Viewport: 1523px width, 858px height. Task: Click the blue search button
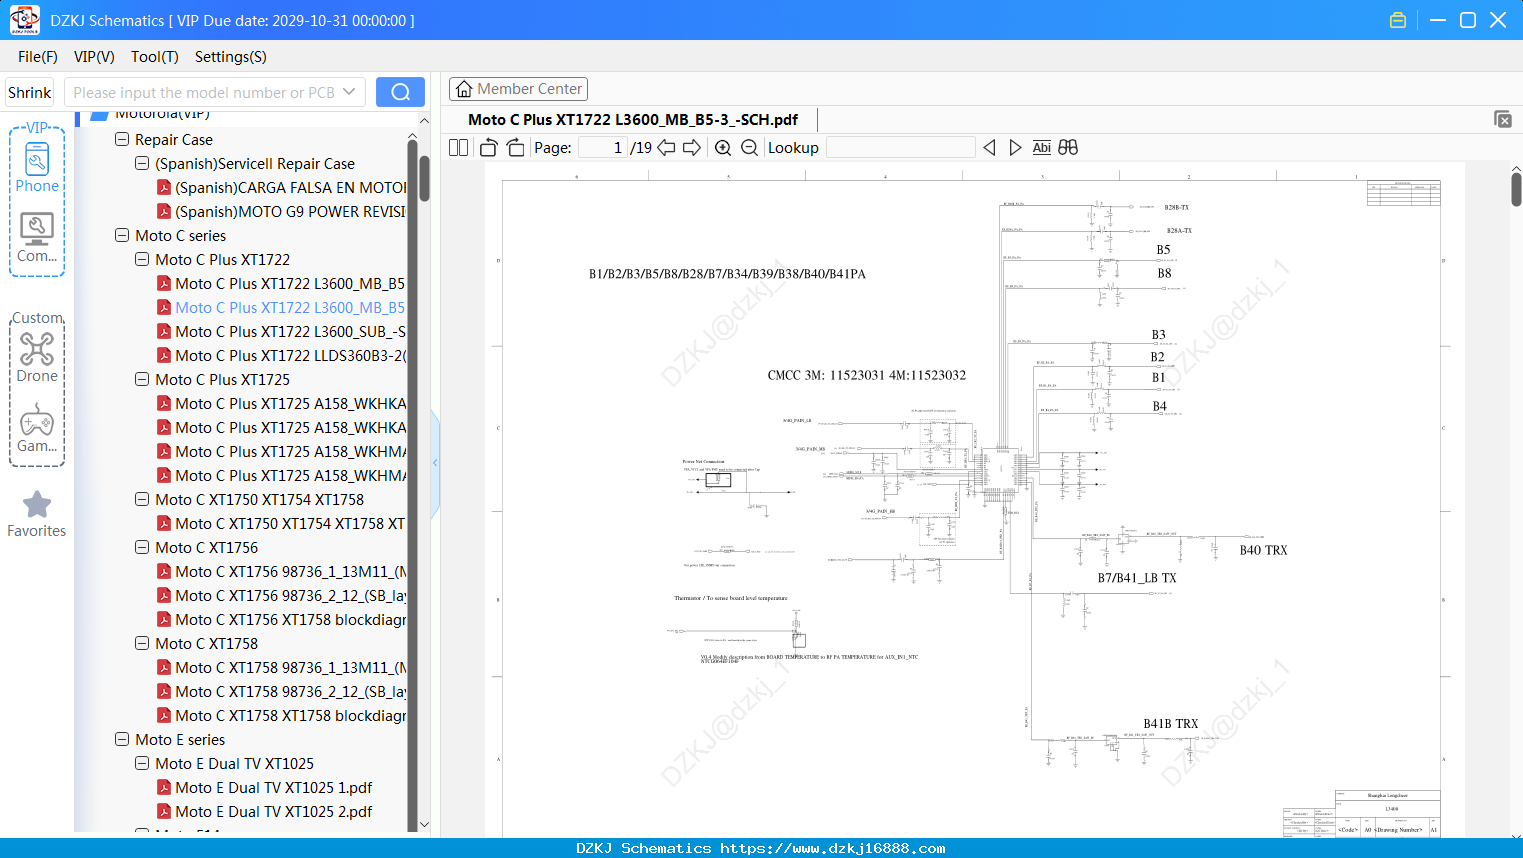(x=400, y=92)
